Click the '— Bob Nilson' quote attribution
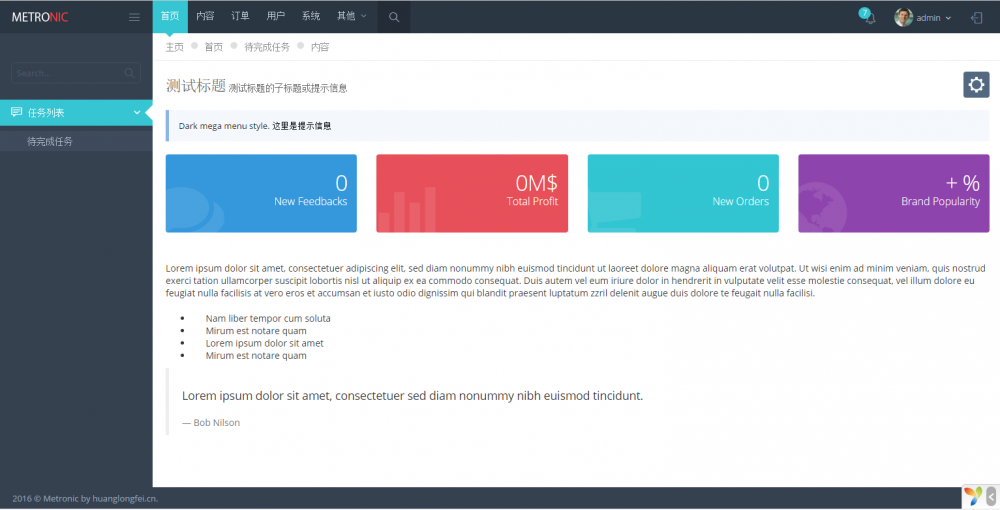The height and width of the screenshot is (510, 1000). pos(211,423)
